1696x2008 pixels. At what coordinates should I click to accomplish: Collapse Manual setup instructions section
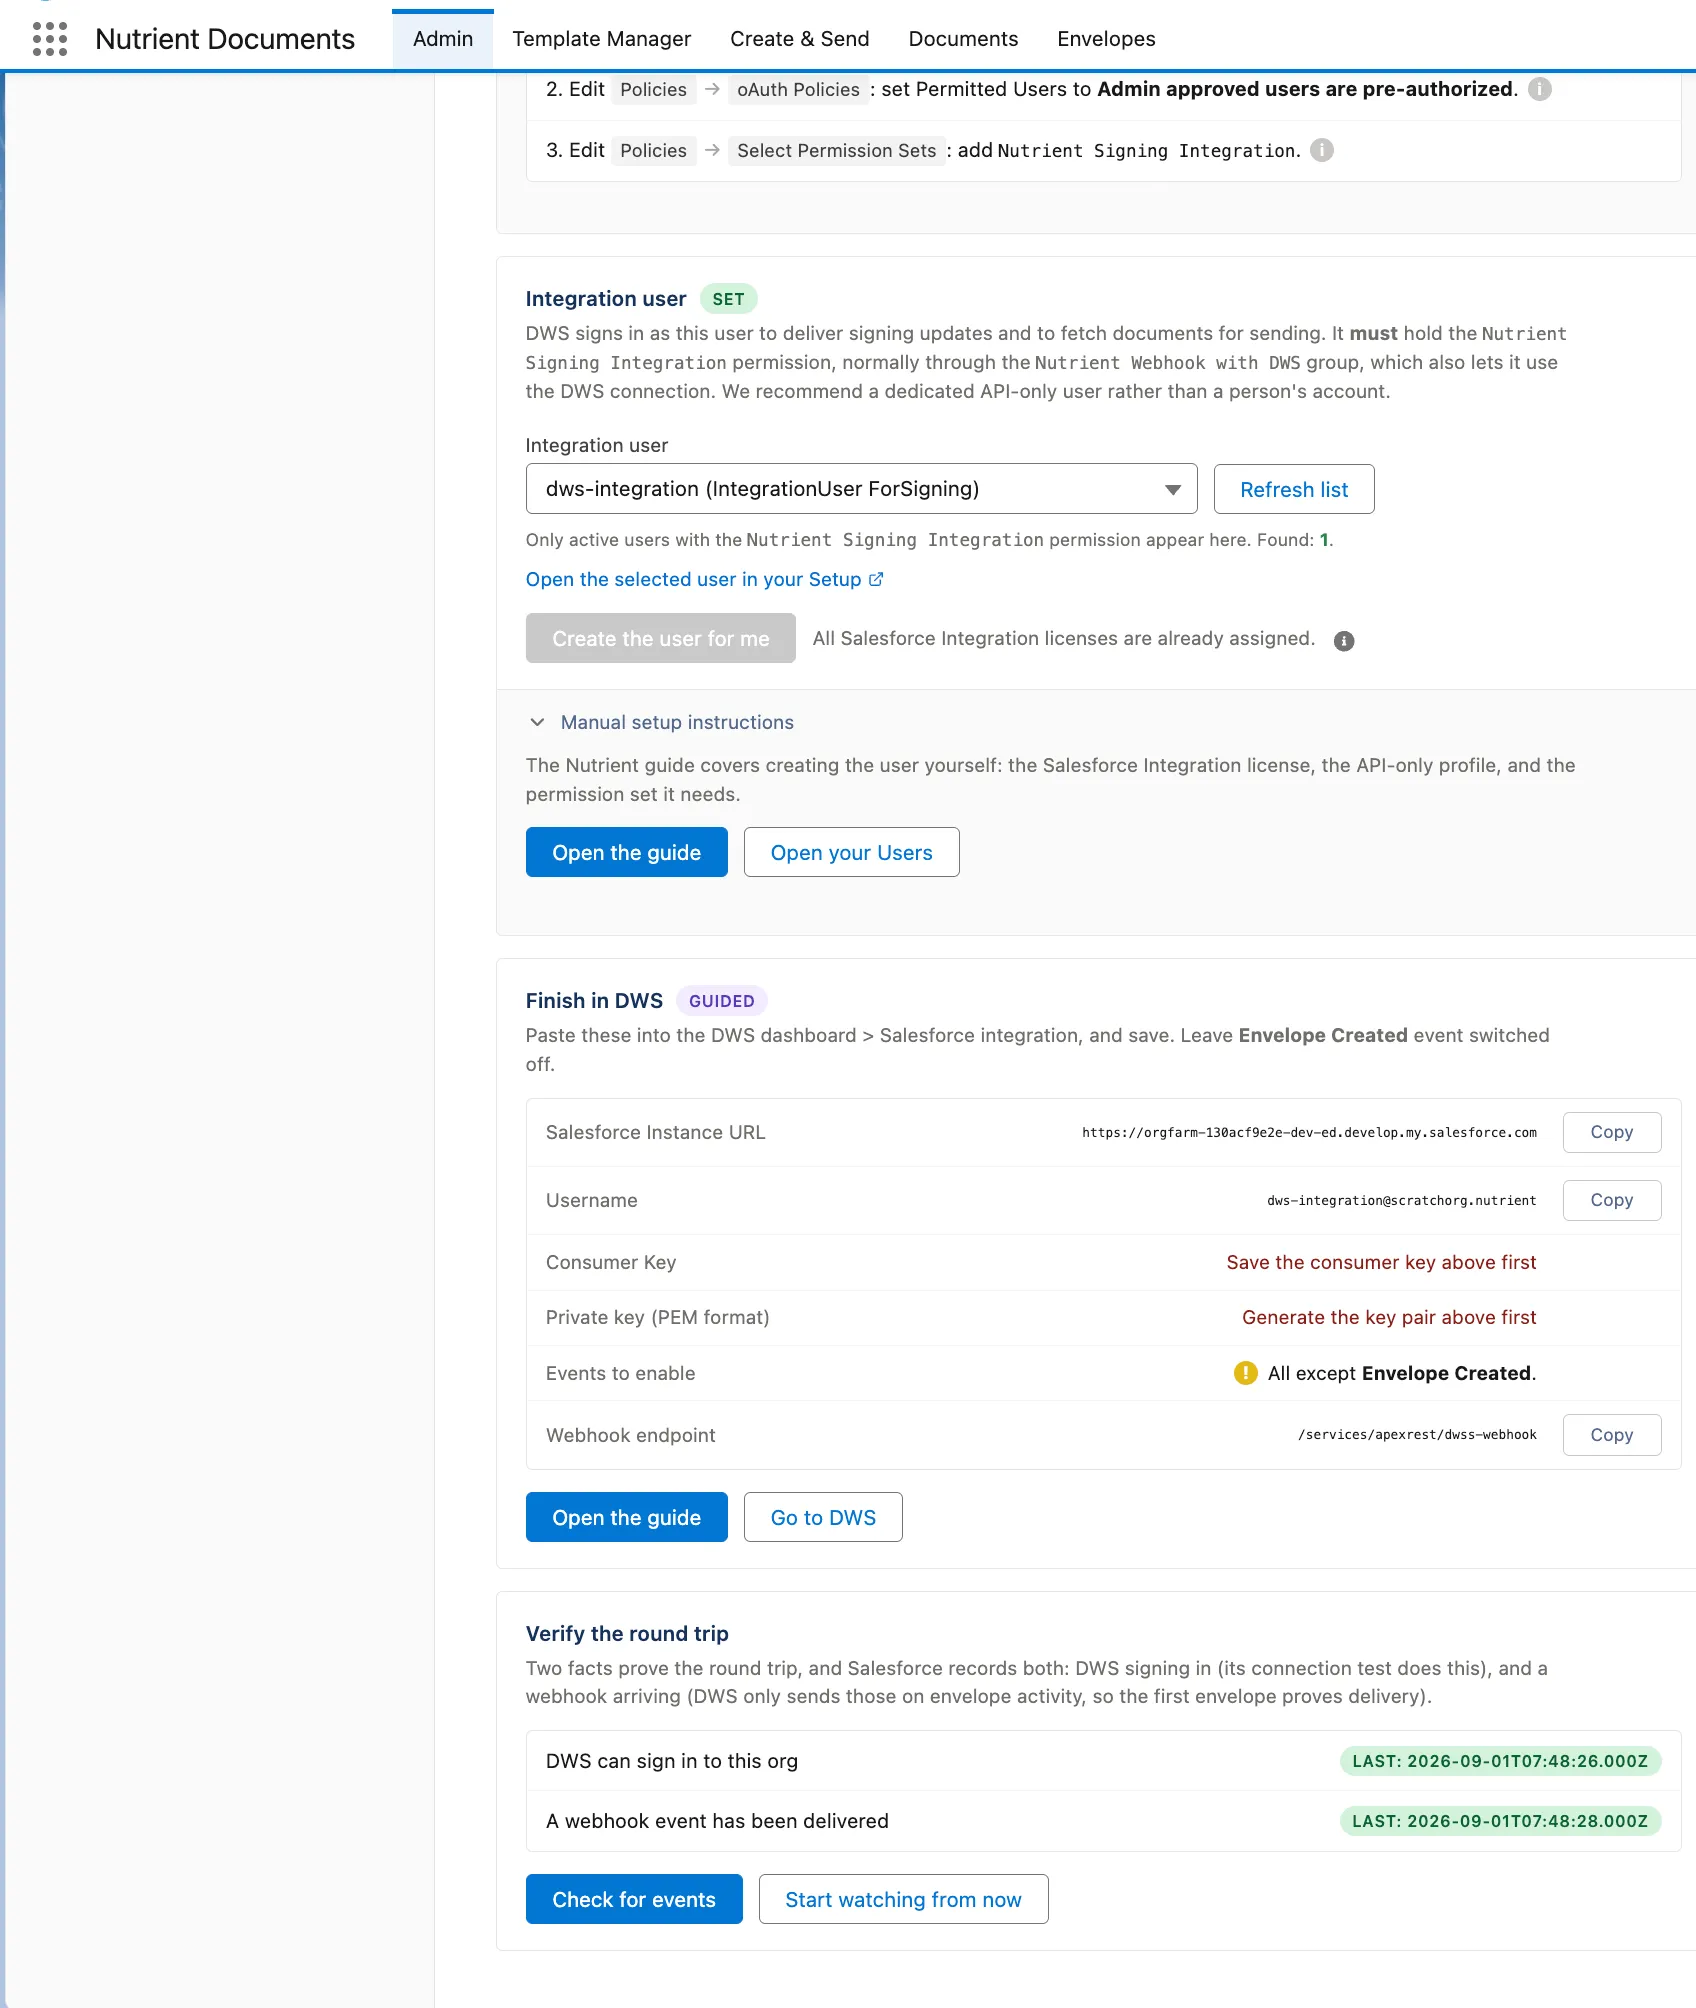point(660,722)
